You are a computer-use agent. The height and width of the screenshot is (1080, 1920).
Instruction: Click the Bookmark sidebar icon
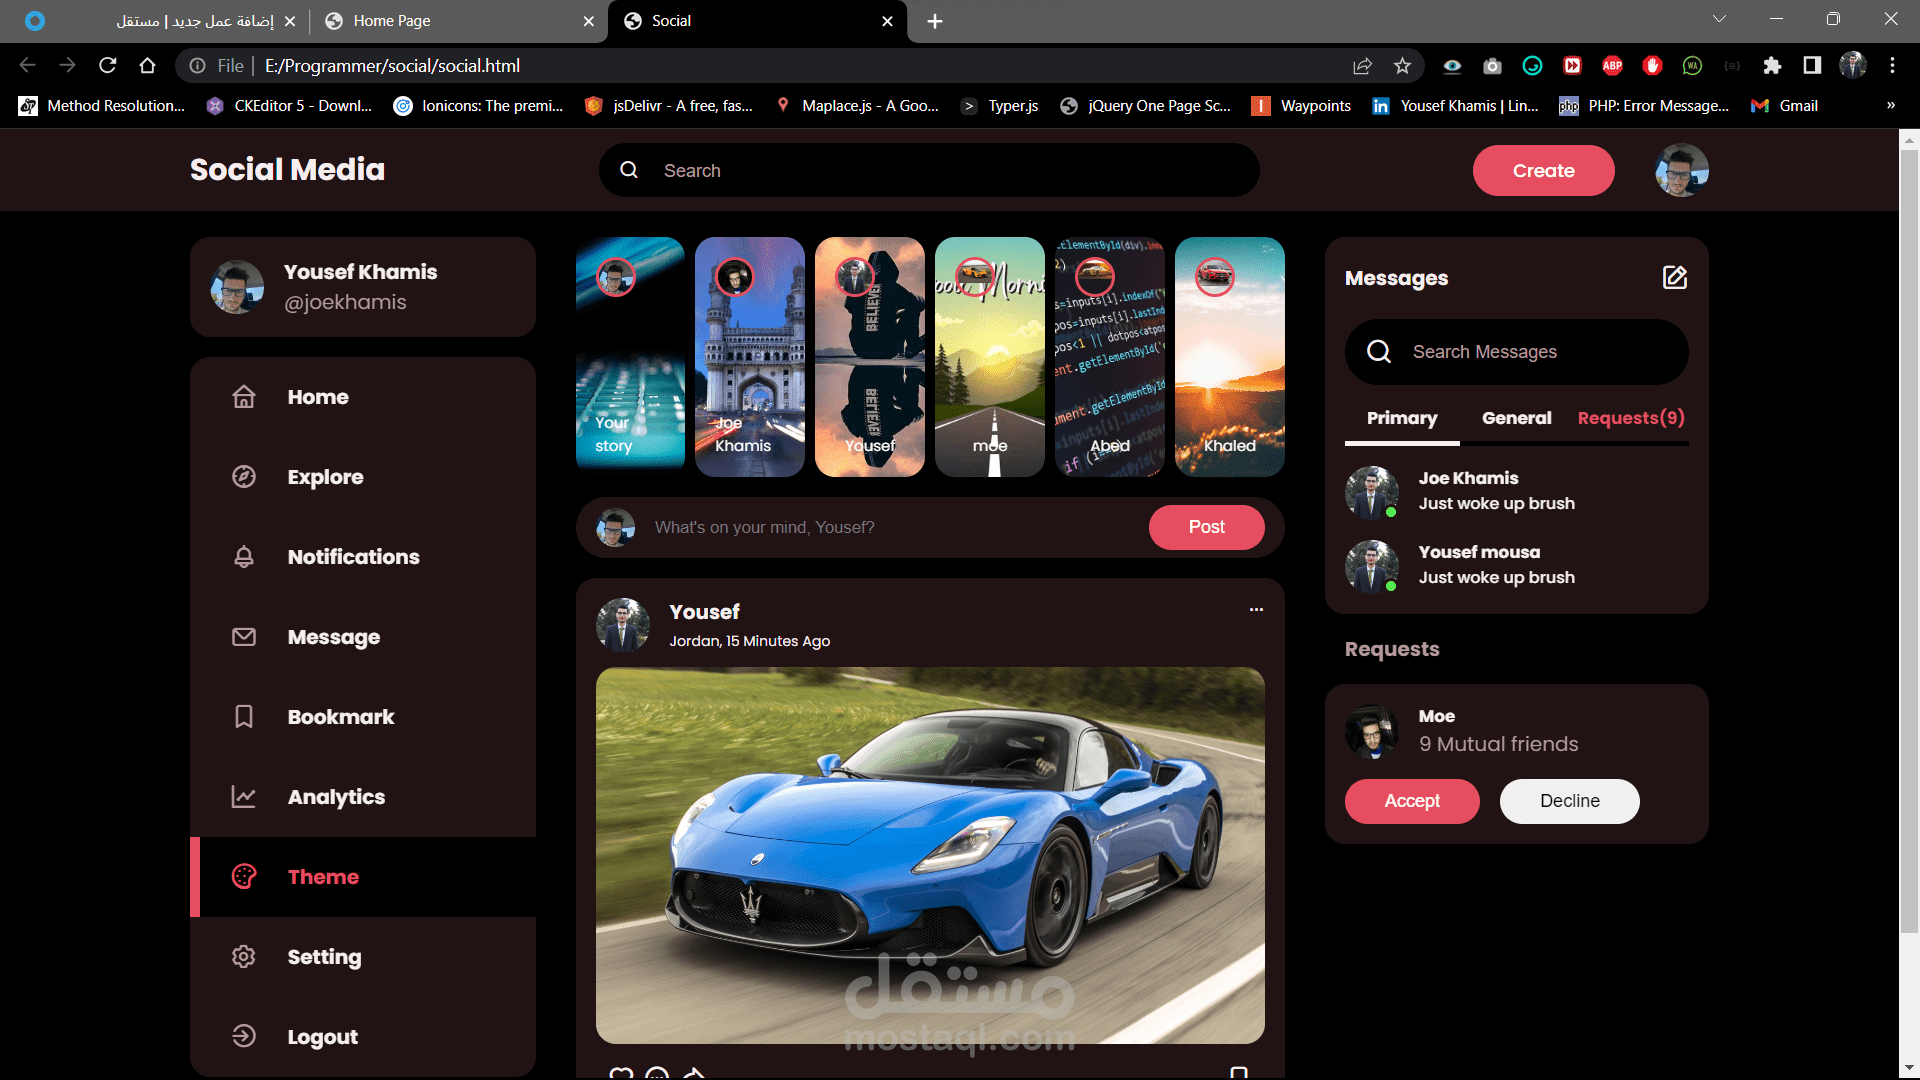click(244, 717)
